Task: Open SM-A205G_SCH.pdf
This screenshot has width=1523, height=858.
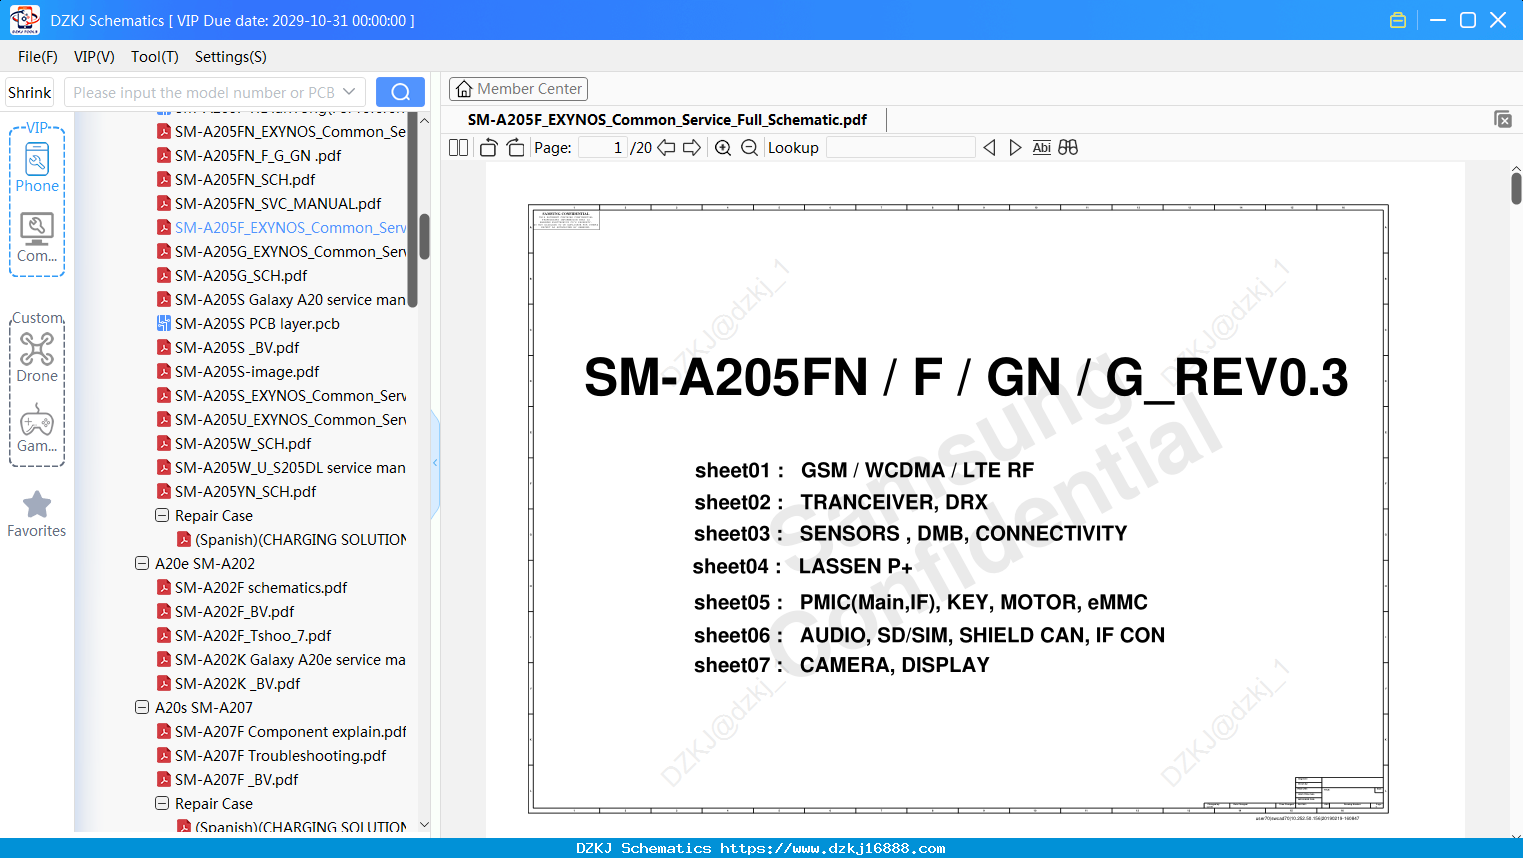Action: coord(232,276)
